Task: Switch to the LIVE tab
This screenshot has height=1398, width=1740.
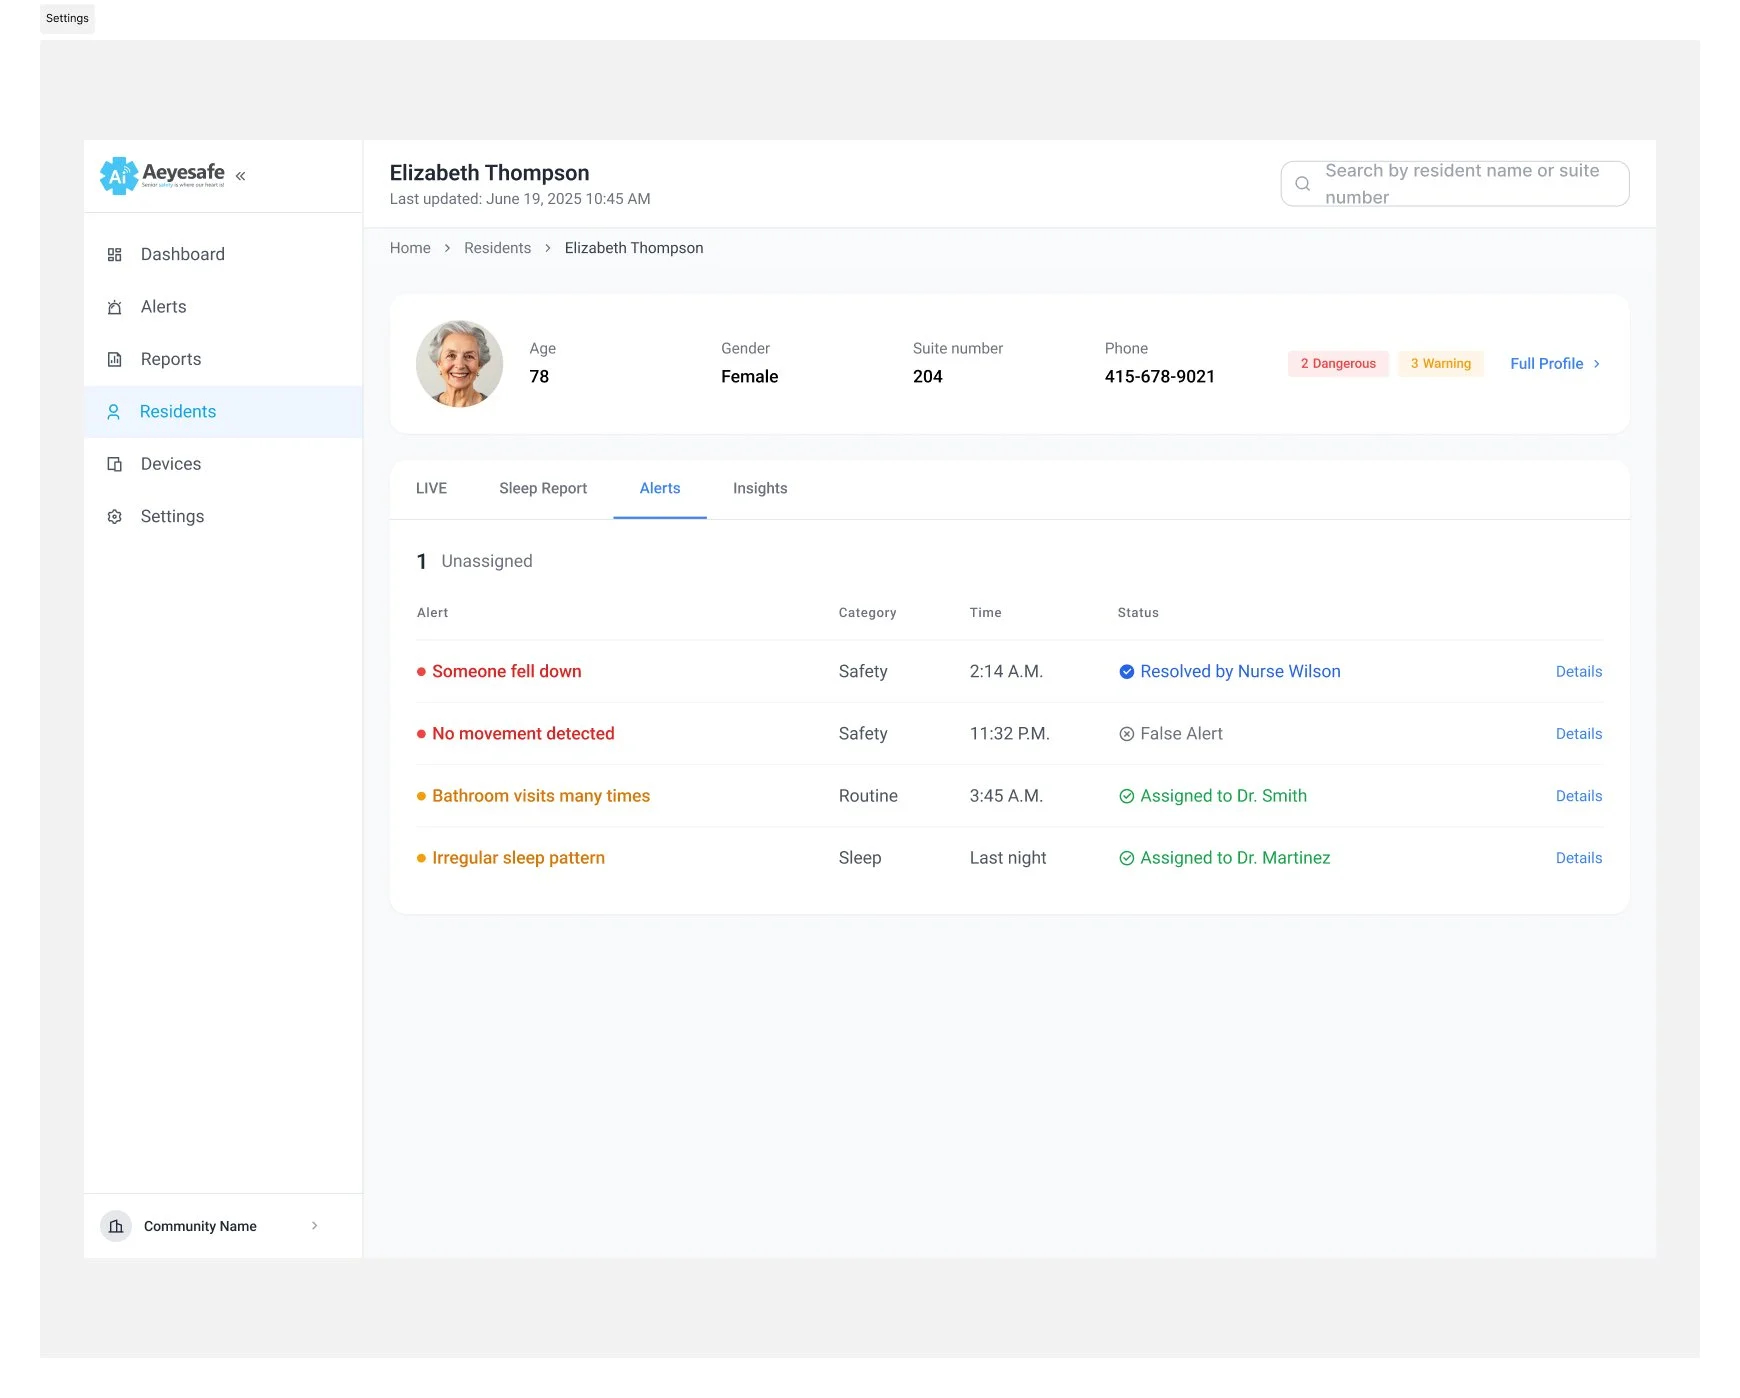Action: pyautogui.click(x=431, y=489)
